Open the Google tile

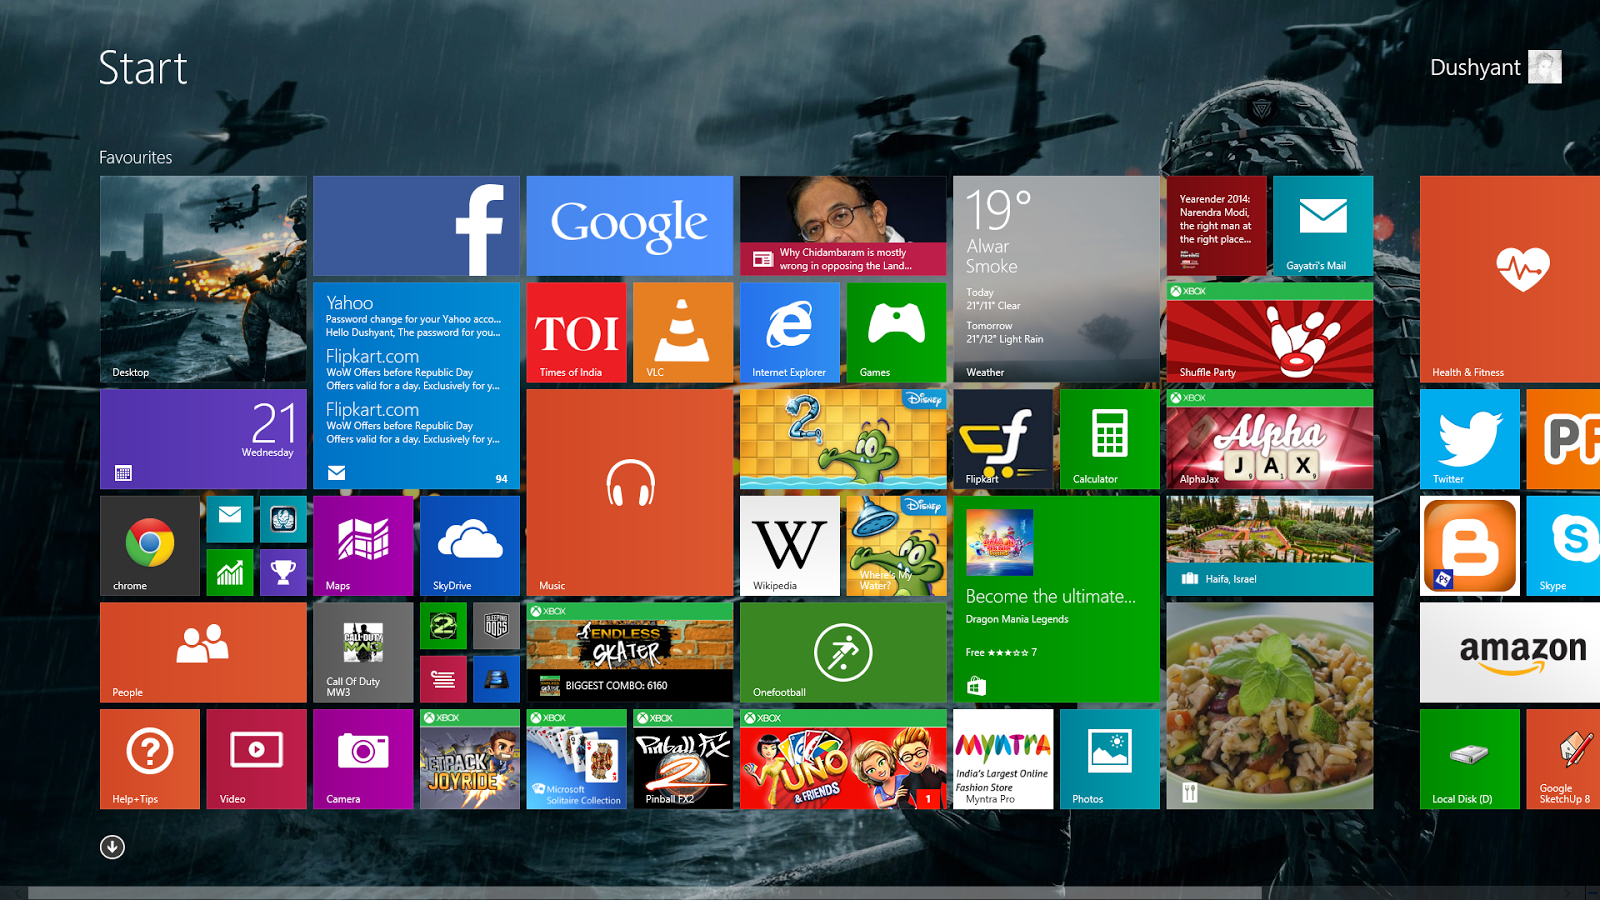pos(630,226)
